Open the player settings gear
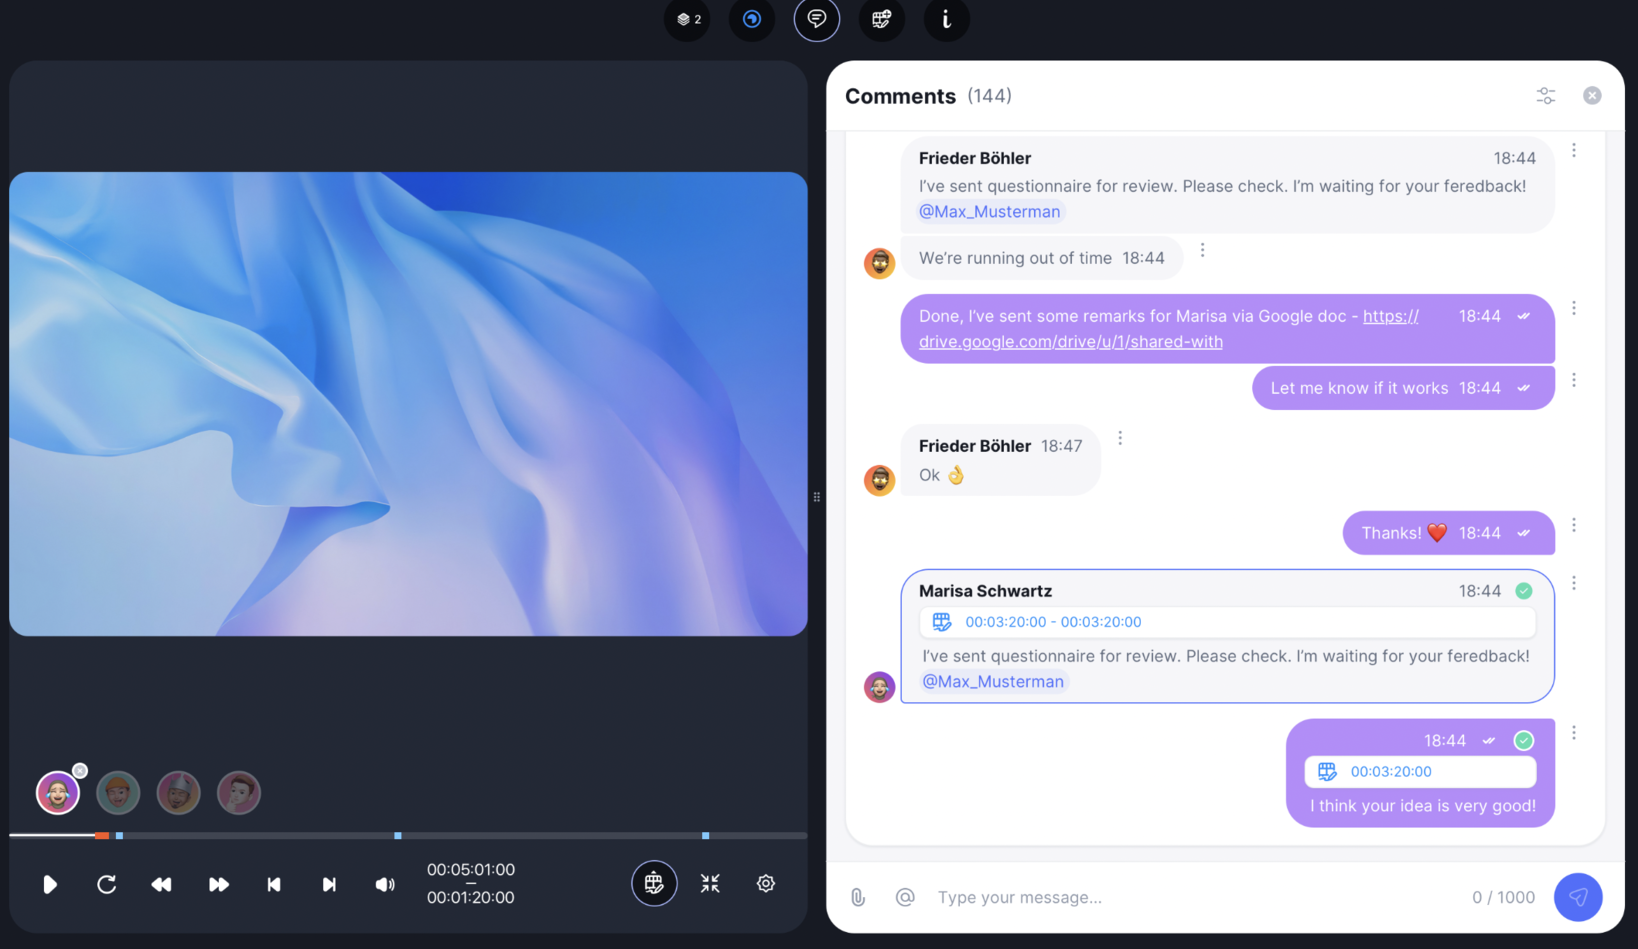 coord(766,884)
